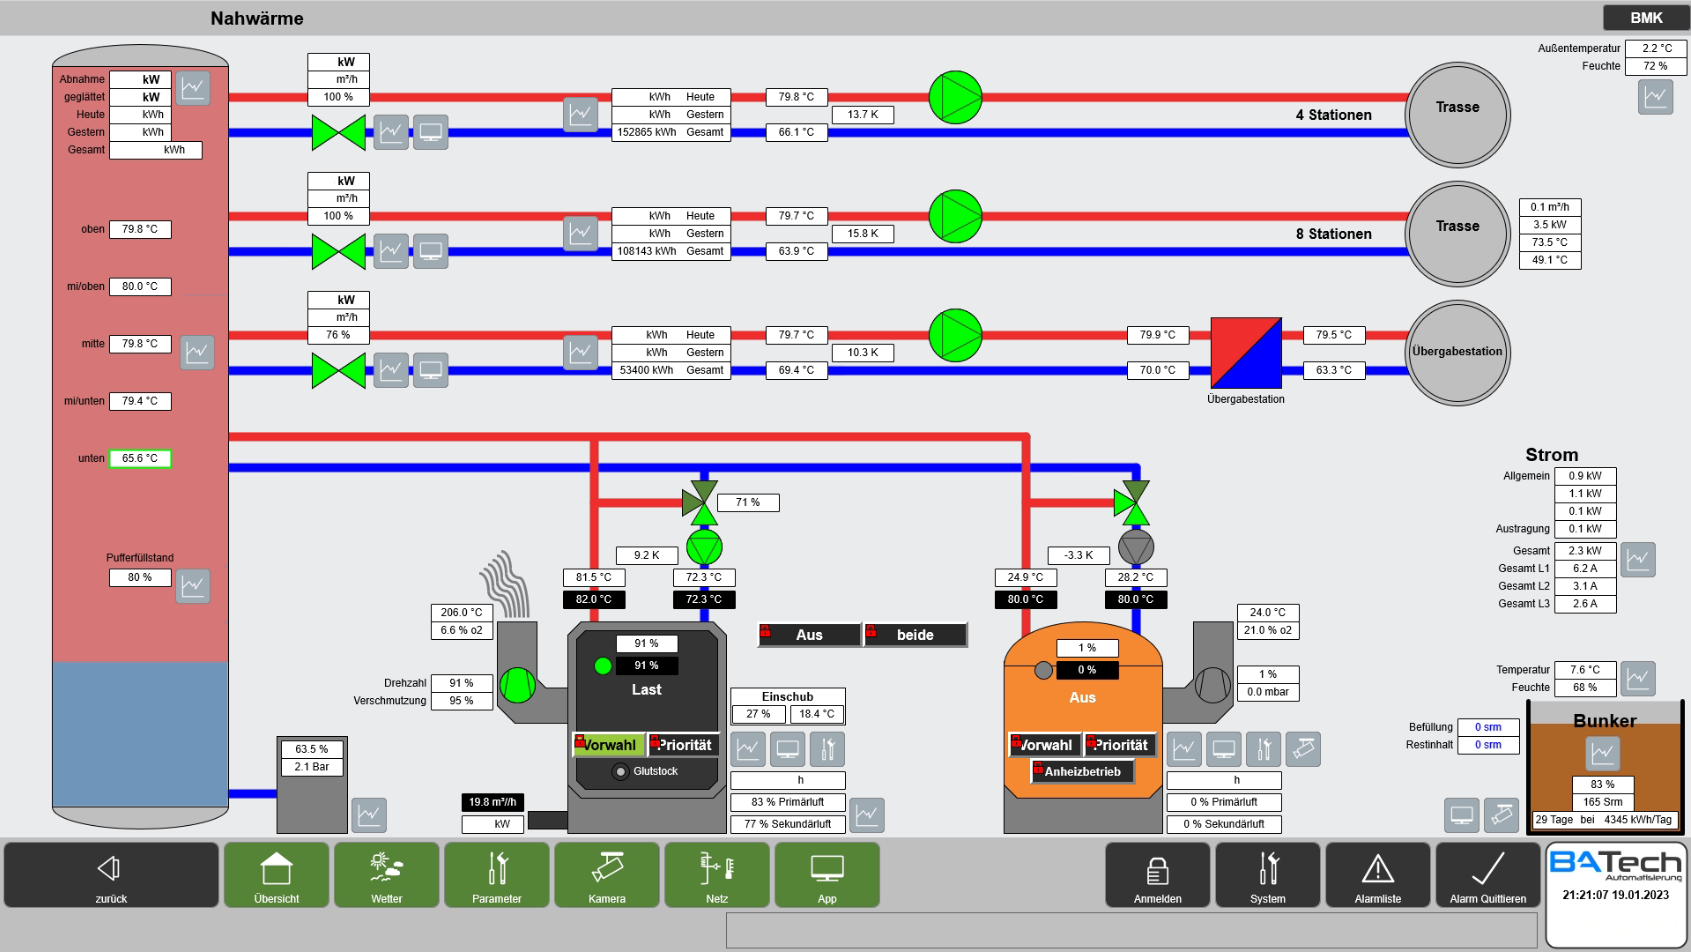Open monitor view for Übergabestation valve

point(431,370)
